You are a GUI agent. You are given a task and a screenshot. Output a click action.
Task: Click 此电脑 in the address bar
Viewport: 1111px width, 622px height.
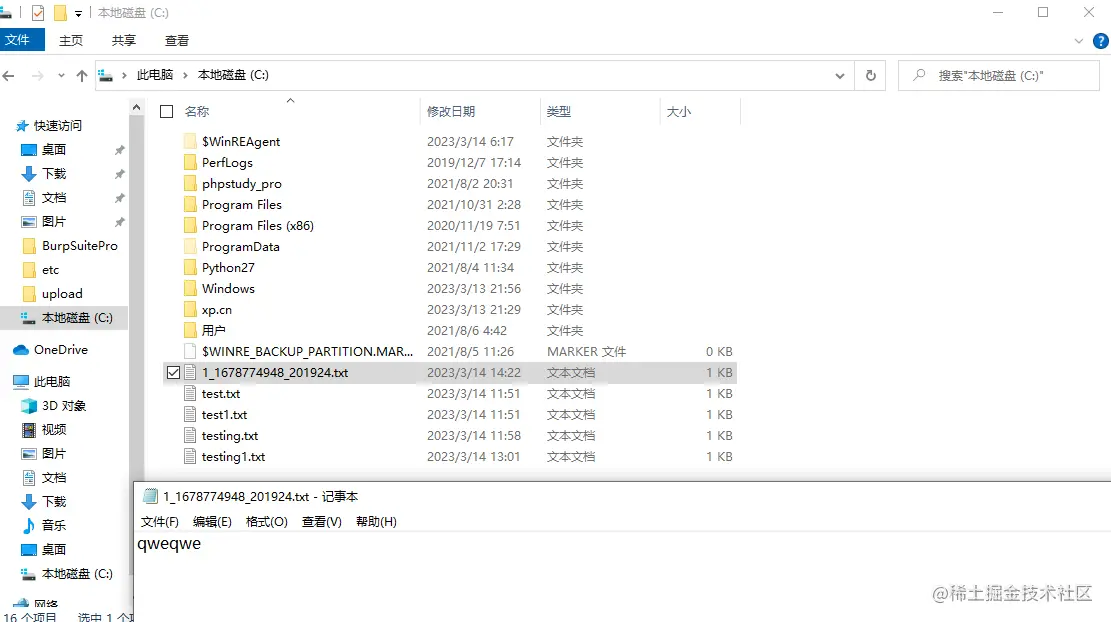pos(154,75)
